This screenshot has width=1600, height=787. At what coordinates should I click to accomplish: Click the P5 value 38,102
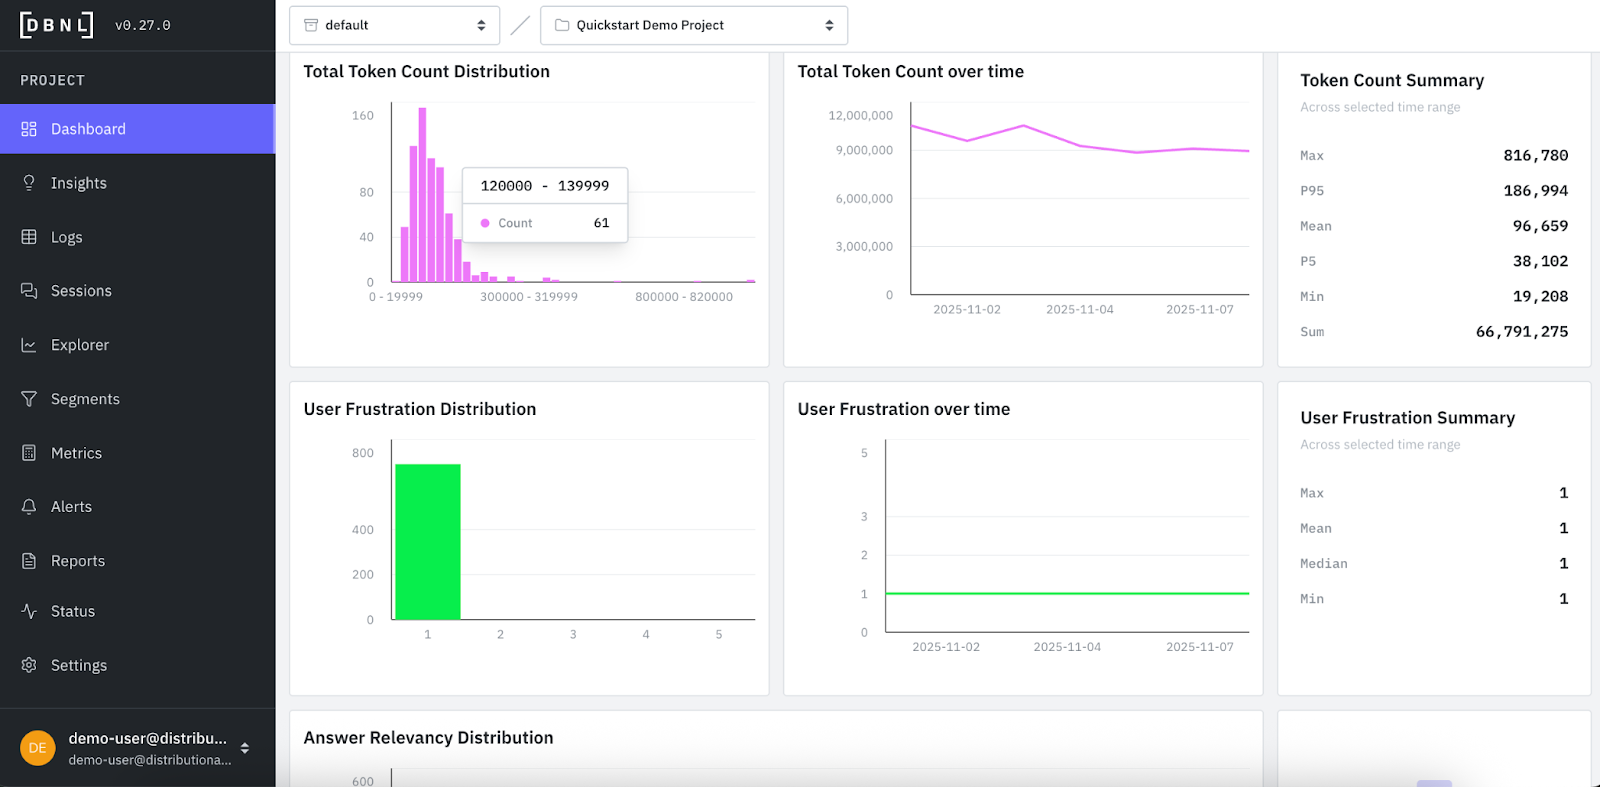[x=1540, y=261]
